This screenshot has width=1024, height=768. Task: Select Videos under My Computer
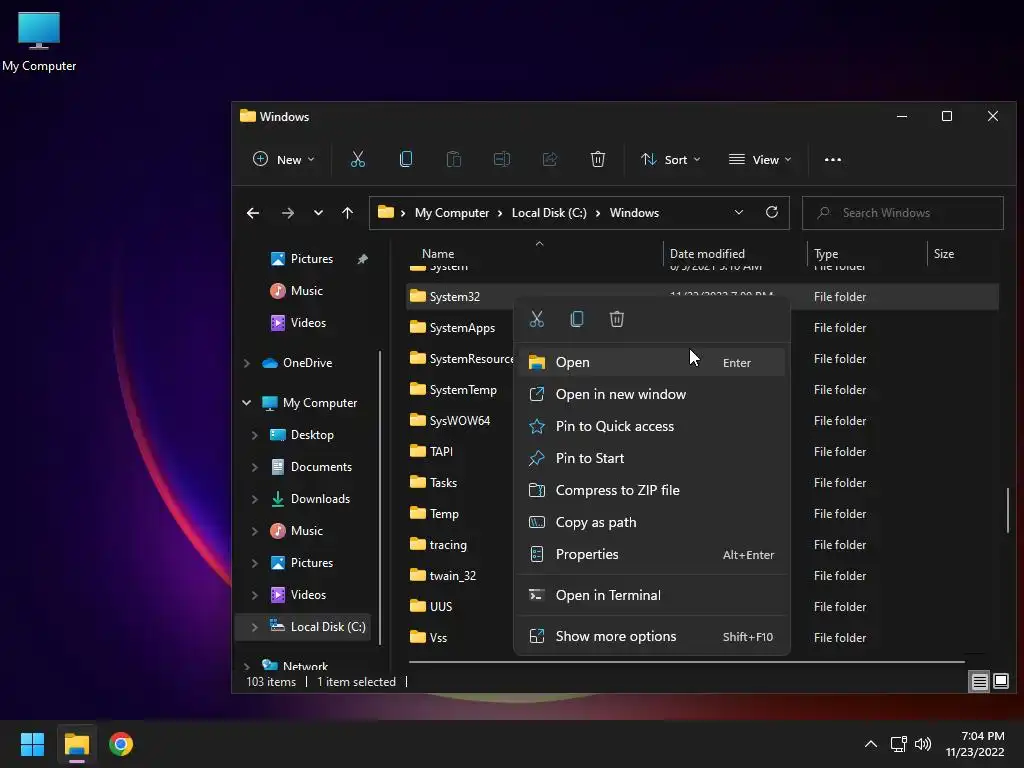point(308,595)
